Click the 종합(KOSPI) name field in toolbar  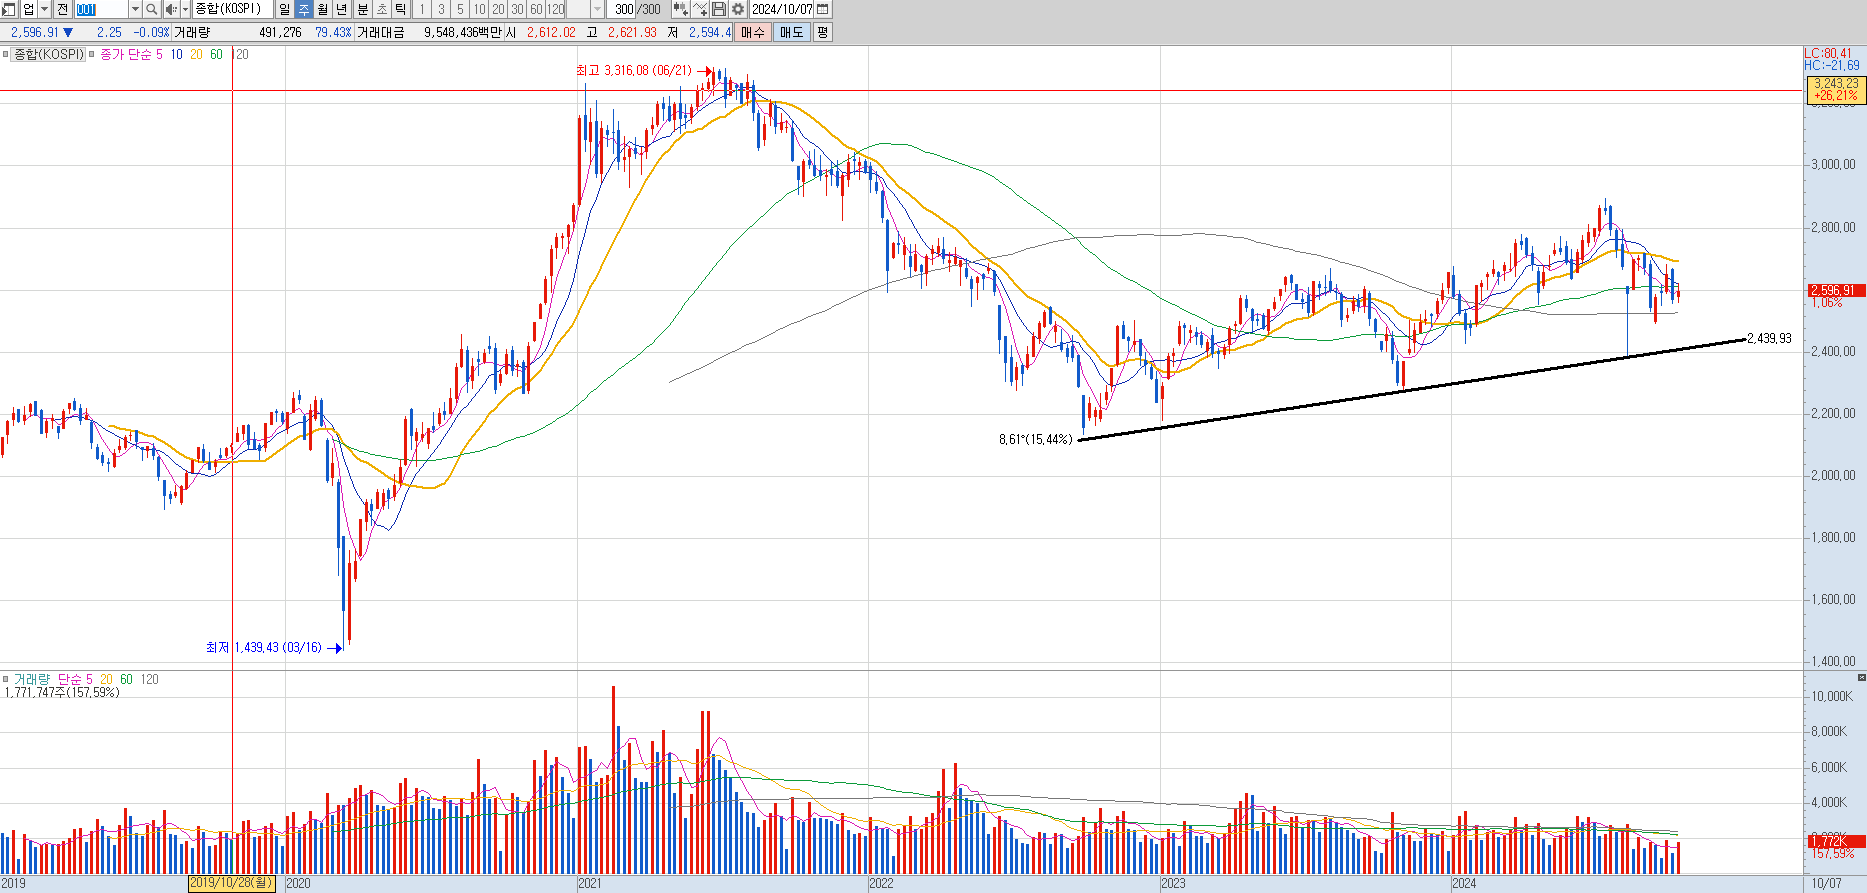pos(232,9)
